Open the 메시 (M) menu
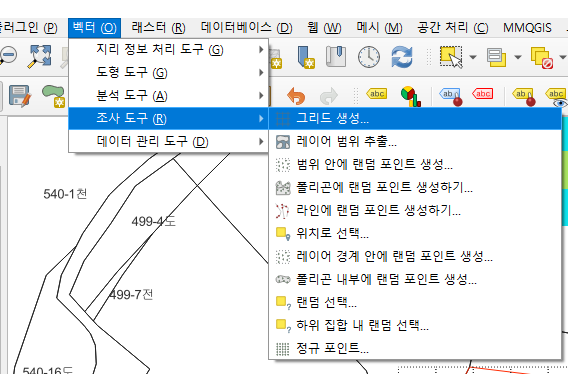Image resolution: width=568 pixels, height=374 pixels. (x=379, y=28)
